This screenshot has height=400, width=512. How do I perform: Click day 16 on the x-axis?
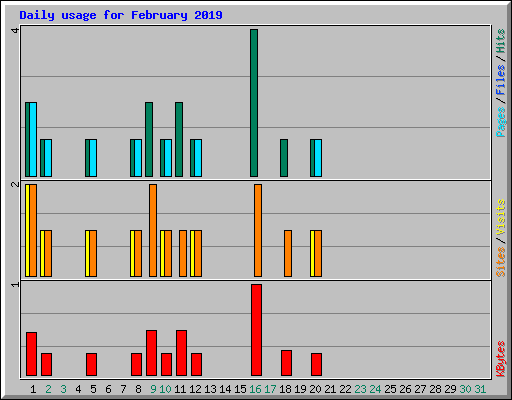tap(255, 389)
